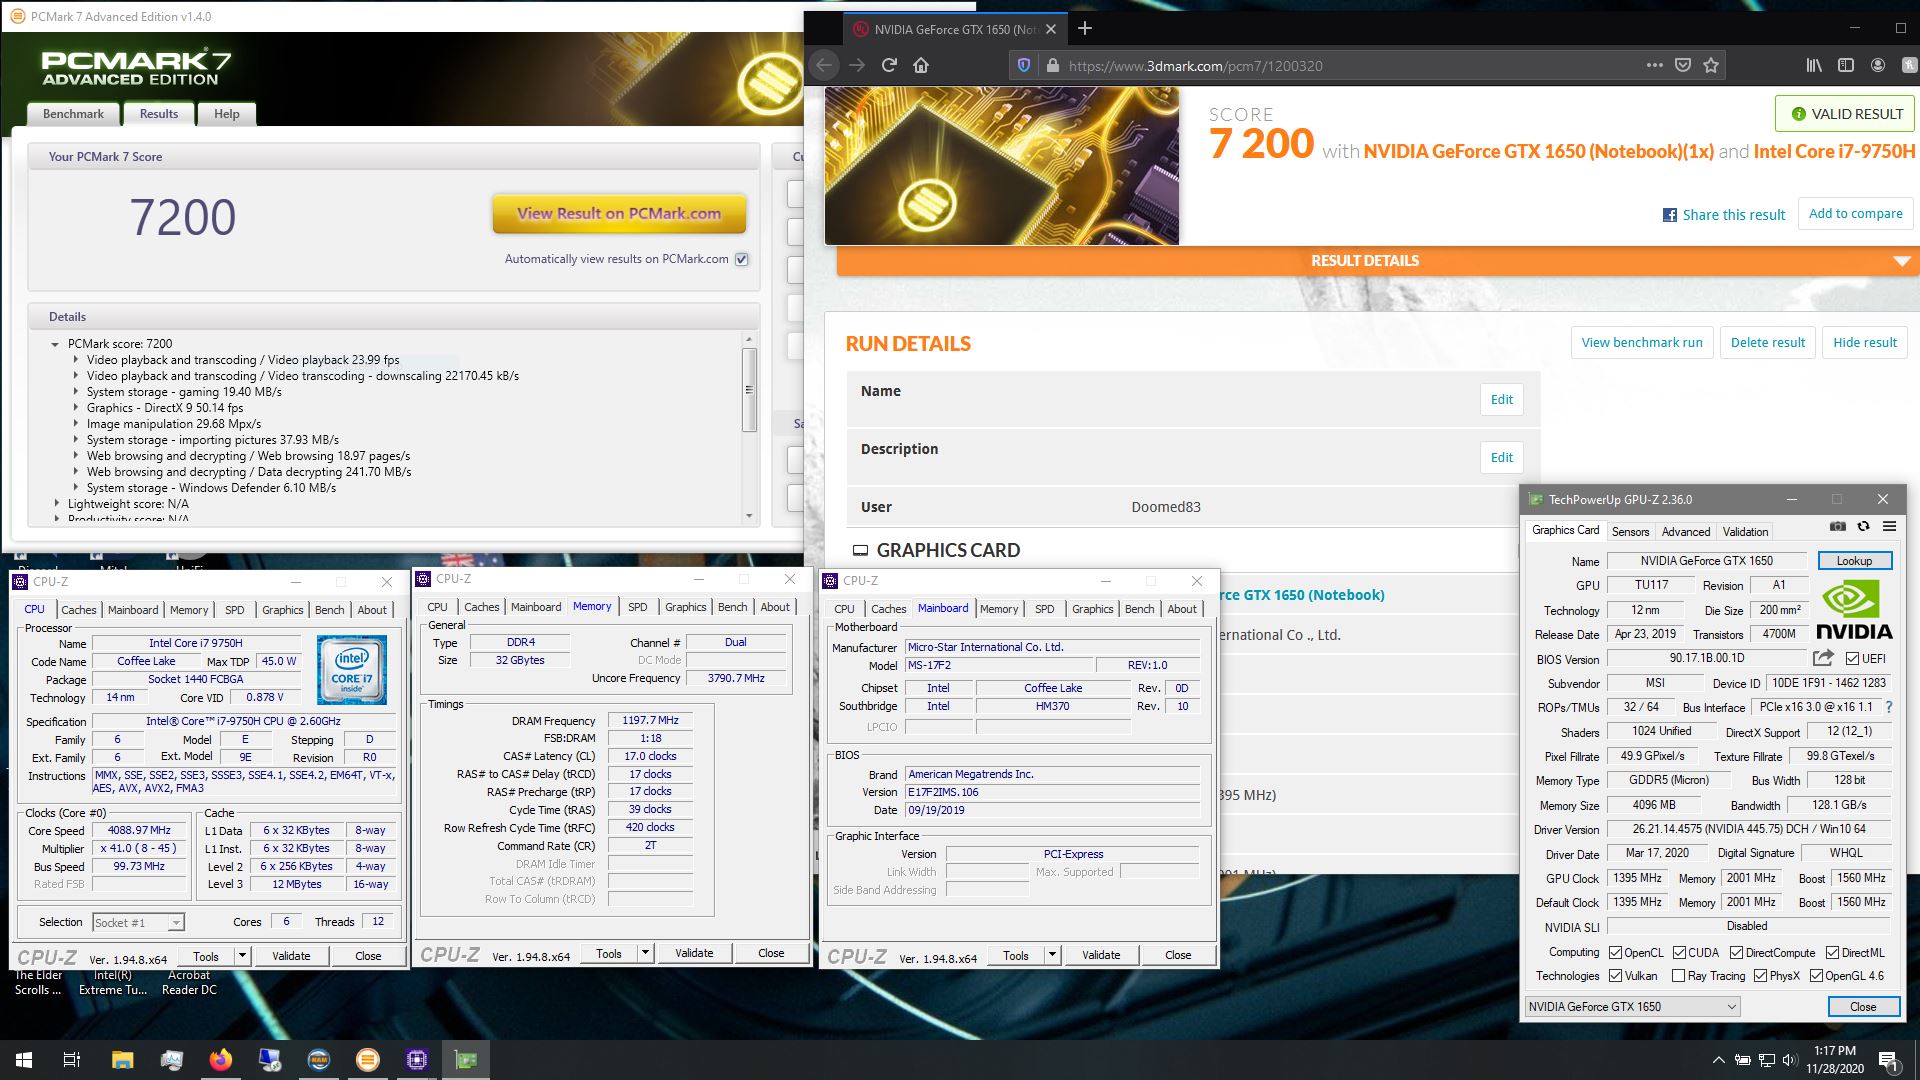Share BIOS via GPU-Z export icon
Viewport: 1920px width, 1080px height.
coord(1823,658)
